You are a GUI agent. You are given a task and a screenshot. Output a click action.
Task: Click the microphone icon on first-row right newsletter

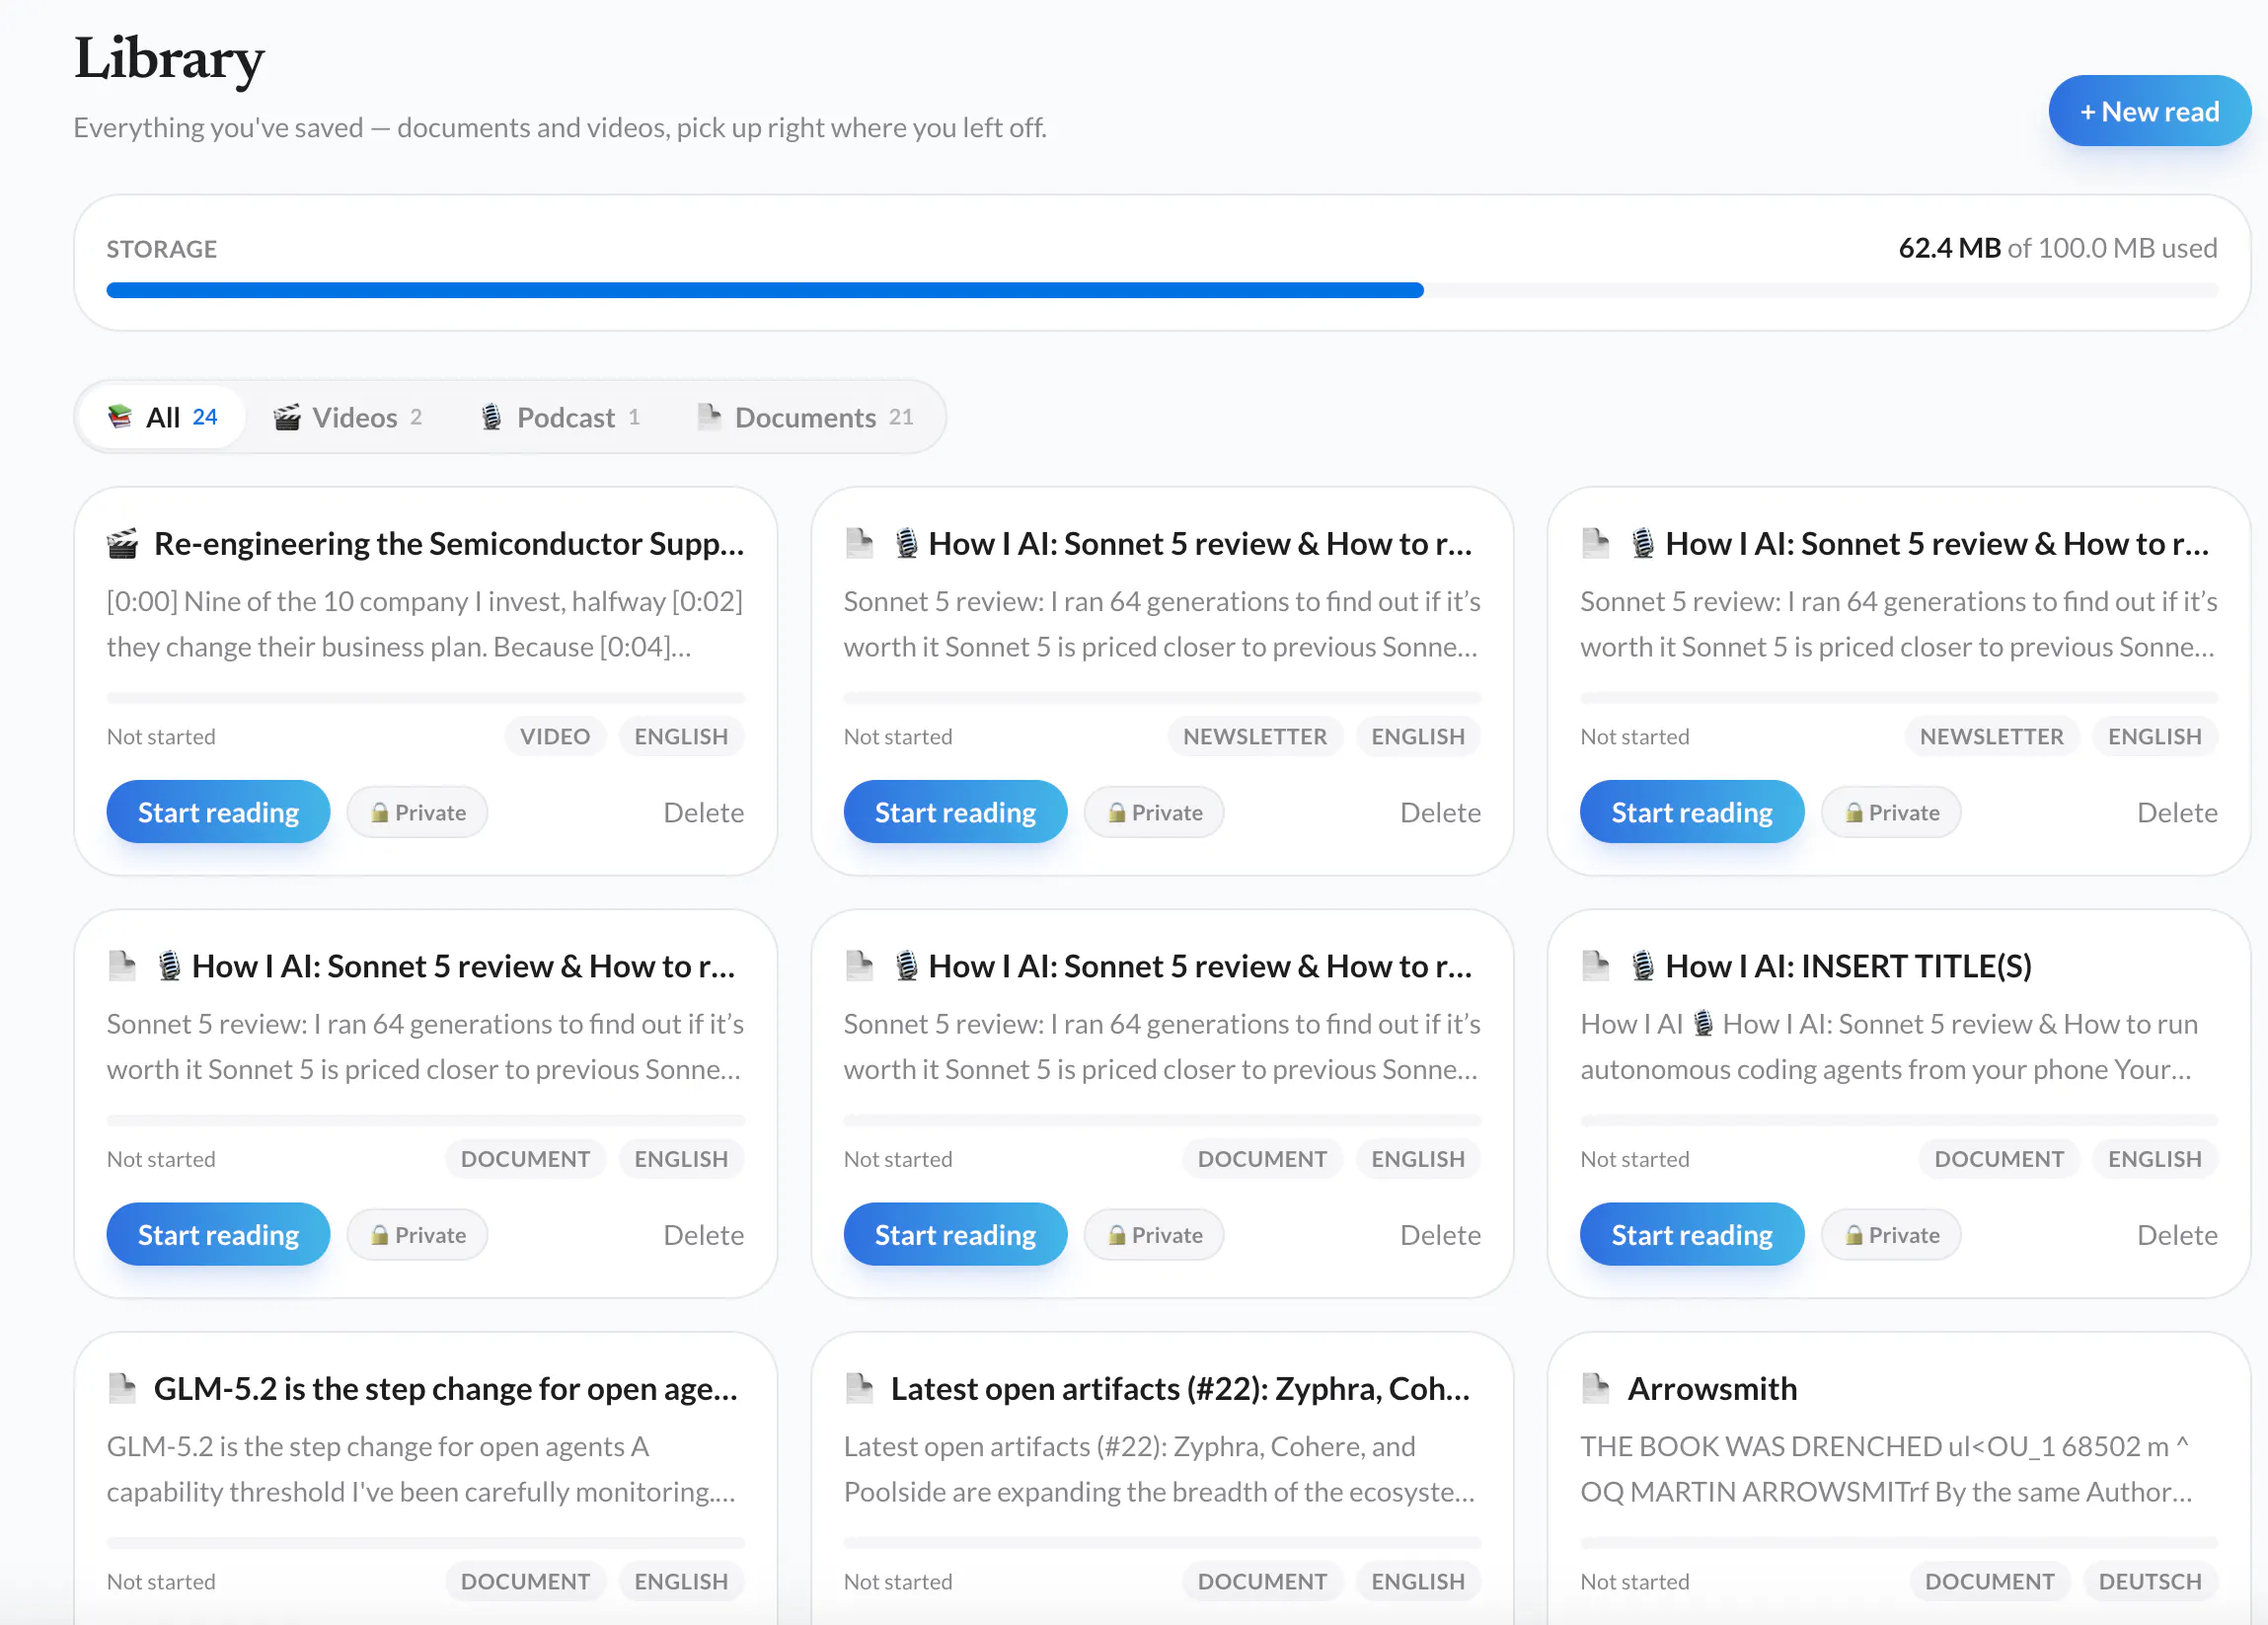tap(1641, 544)
